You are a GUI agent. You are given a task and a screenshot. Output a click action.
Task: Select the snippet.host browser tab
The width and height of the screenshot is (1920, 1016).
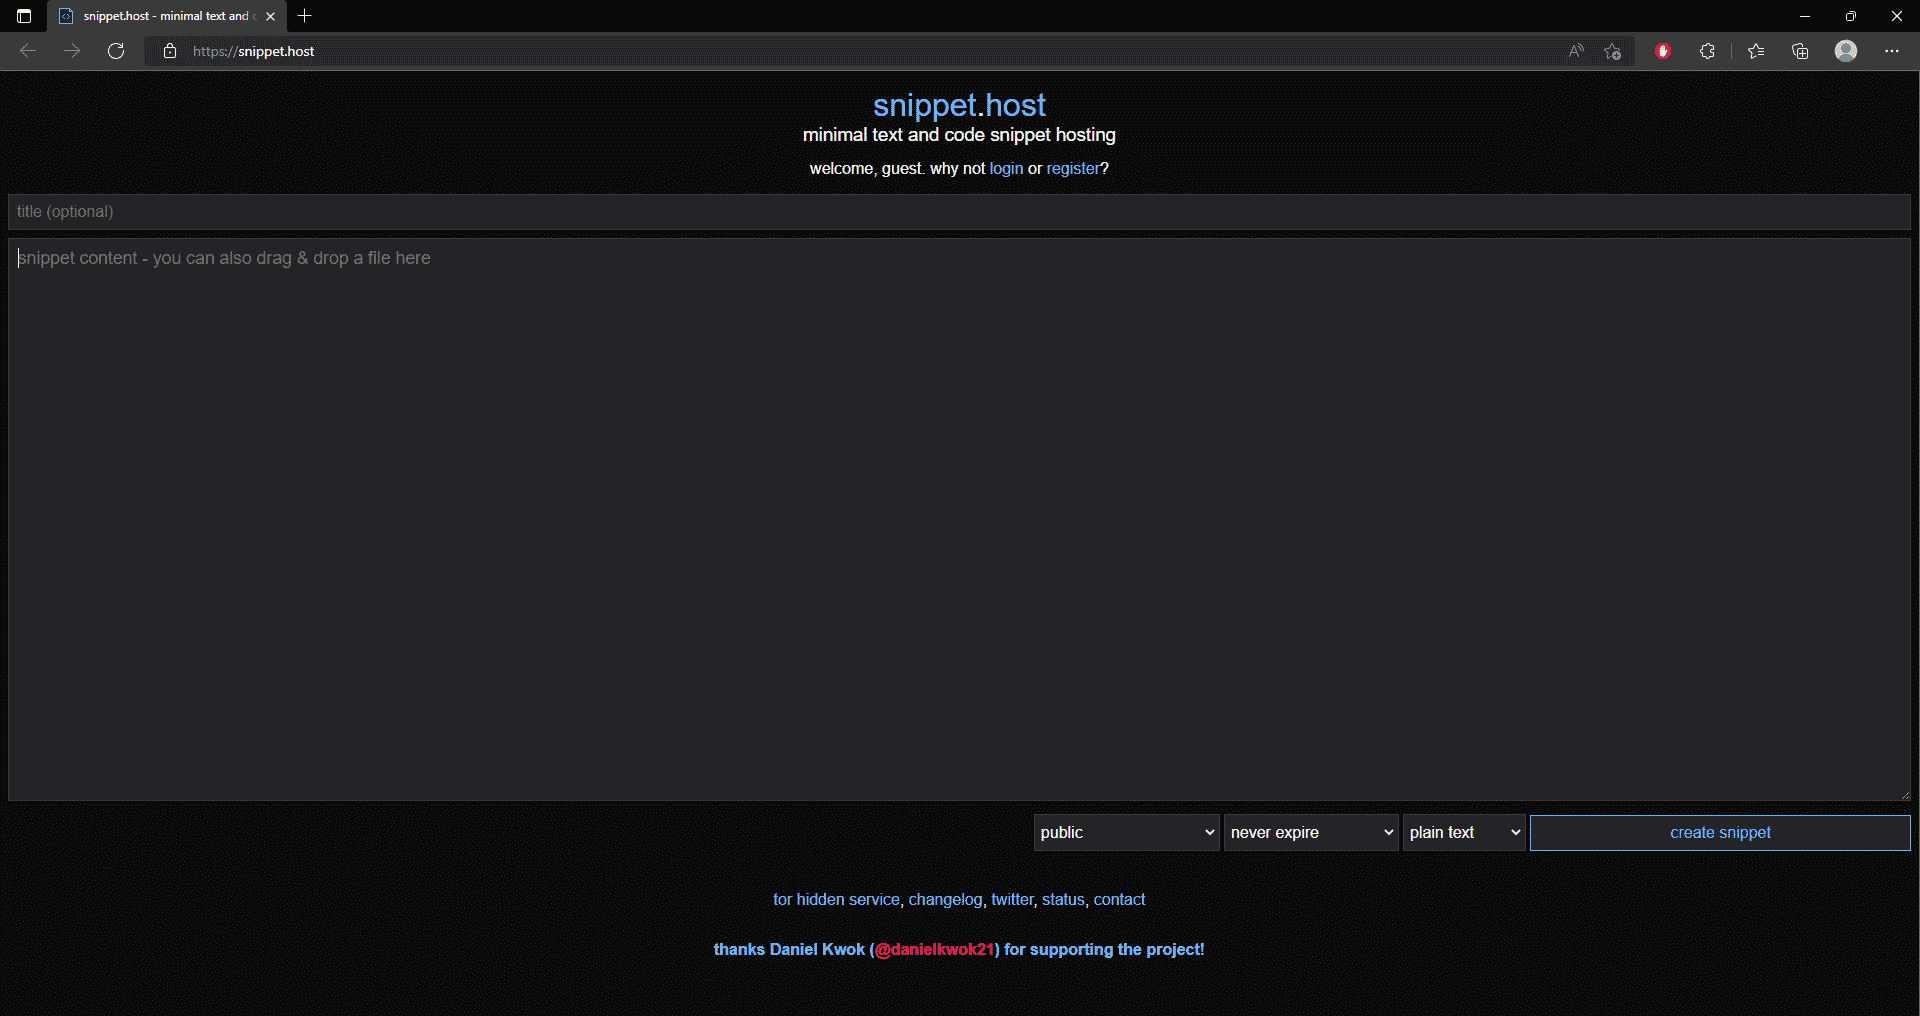166,16
